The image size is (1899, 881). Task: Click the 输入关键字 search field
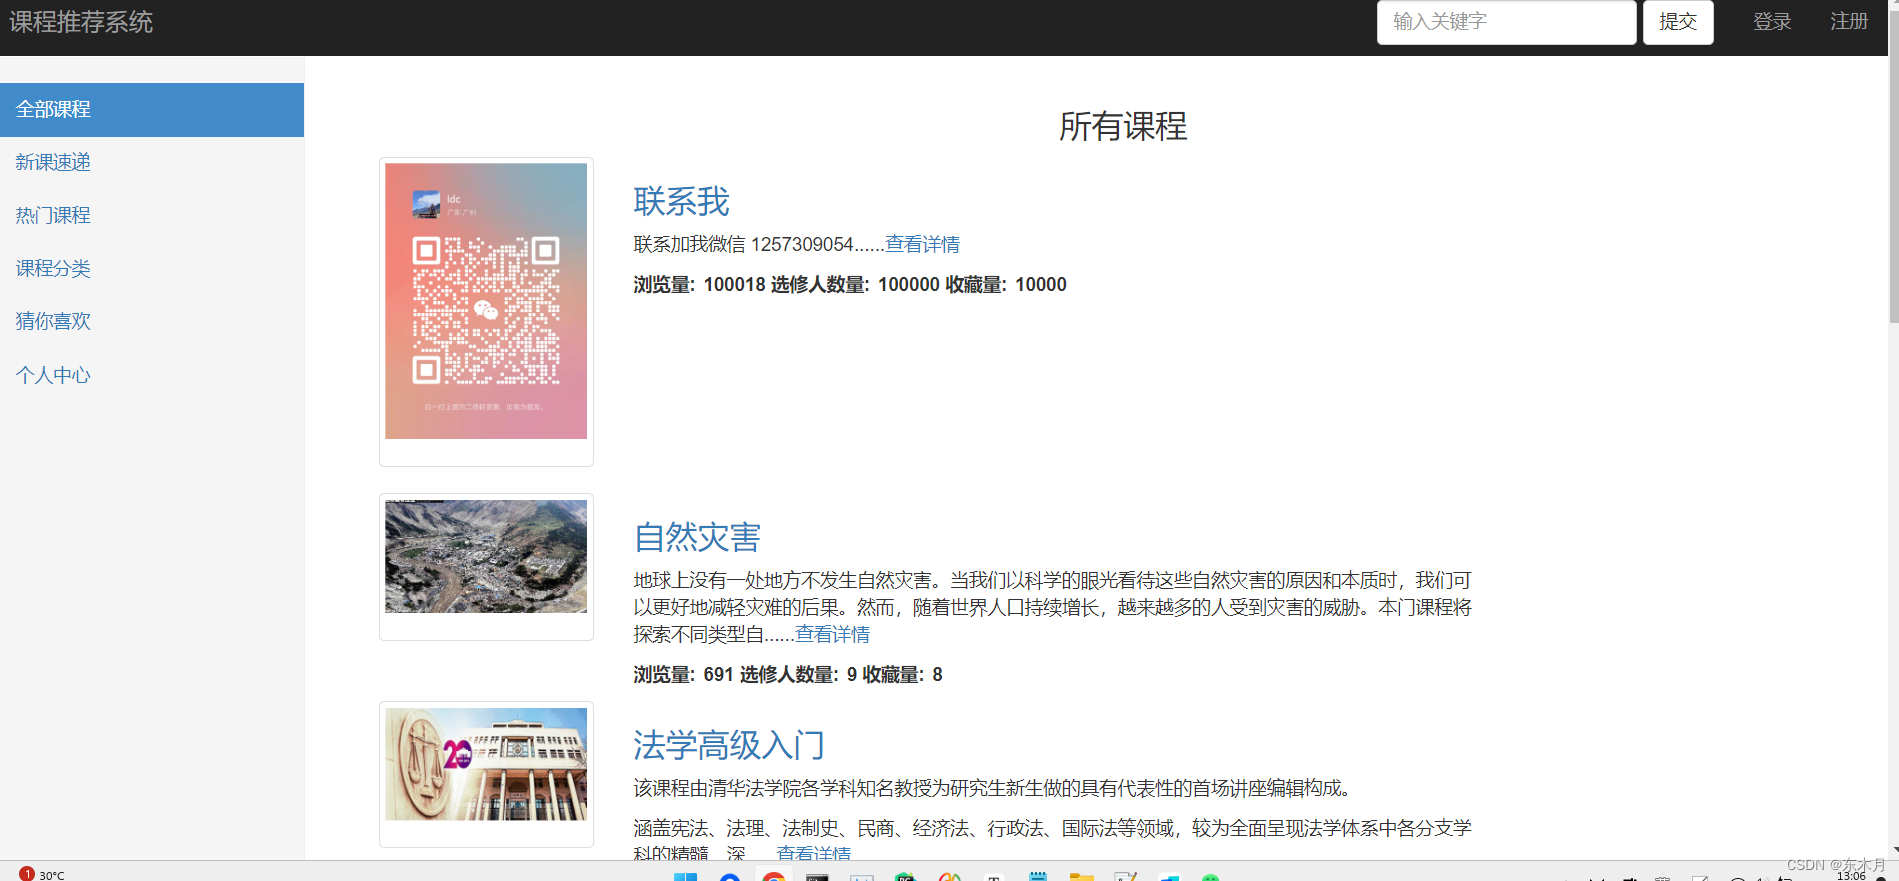pos(1506,22)
